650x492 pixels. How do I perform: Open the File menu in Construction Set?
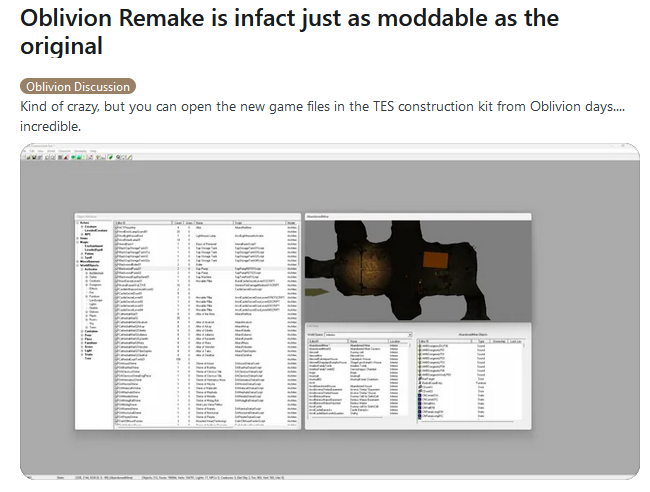coord(24,151)
